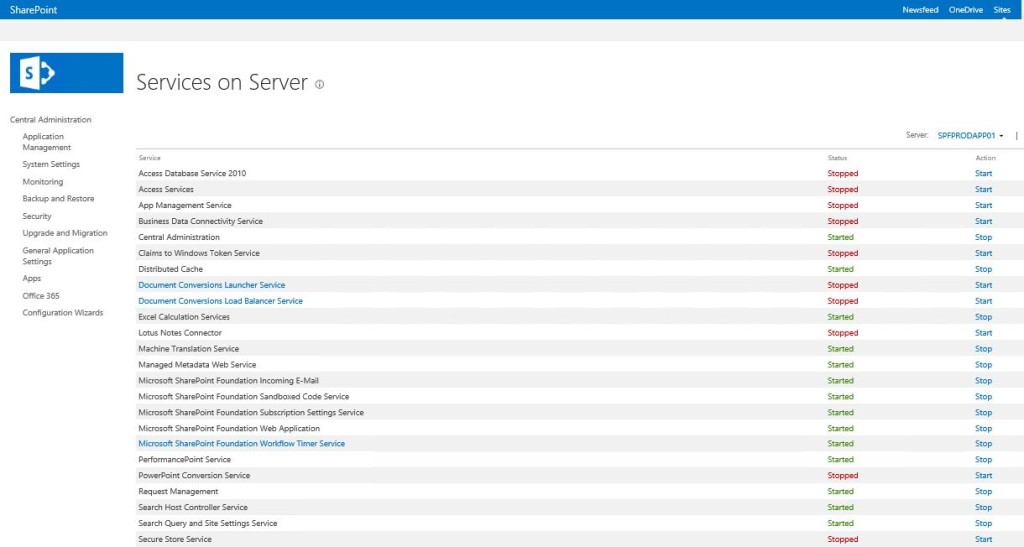Open Office 365 section
This screenshot has width=1024, height=547.
(40, 296)
